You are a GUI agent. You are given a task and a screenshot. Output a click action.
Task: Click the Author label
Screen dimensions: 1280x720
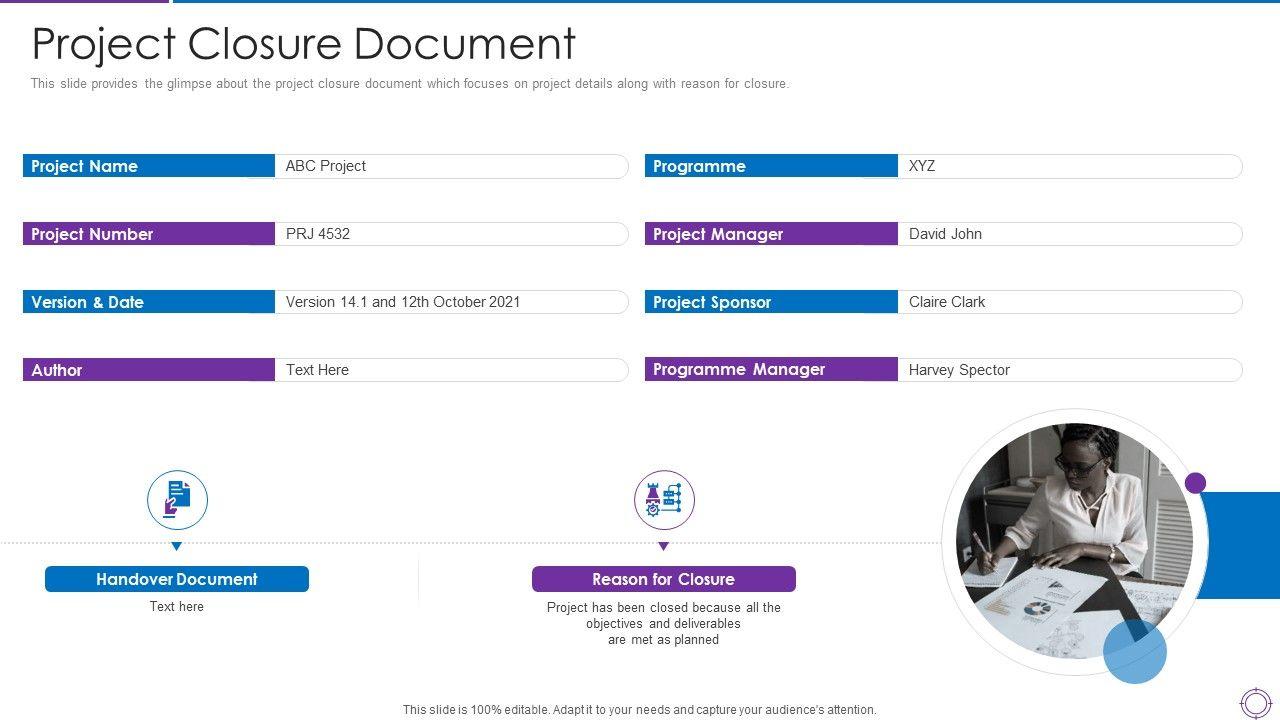(x=149, y=370)
